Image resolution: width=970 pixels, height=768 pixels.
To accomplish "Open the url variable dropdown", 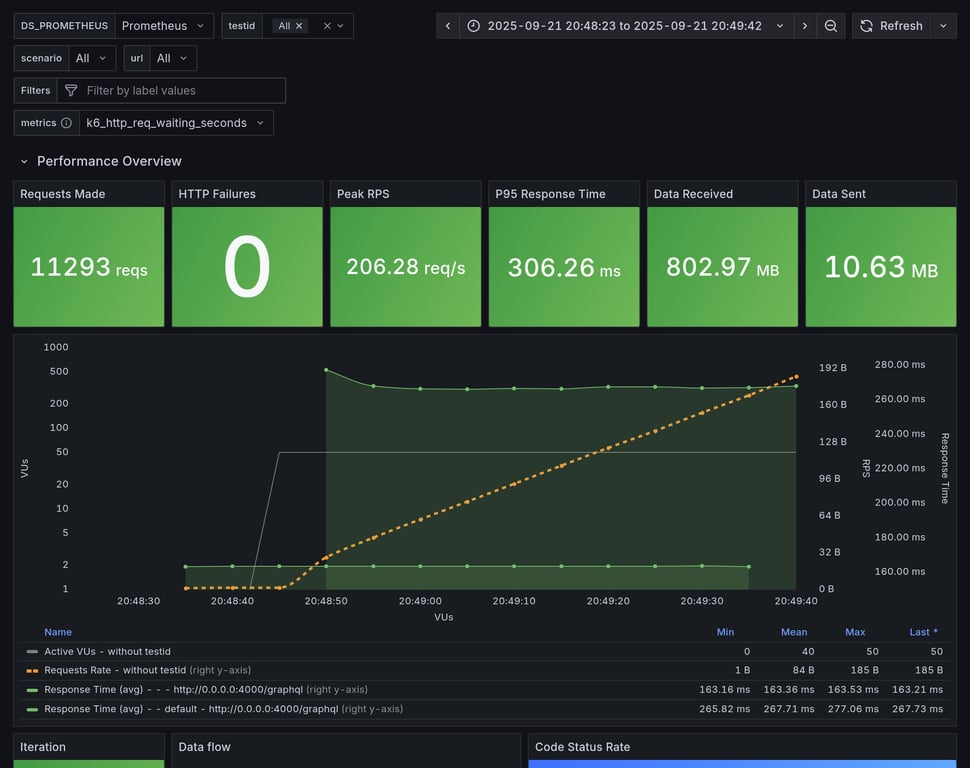I will [x=173, y=59].
